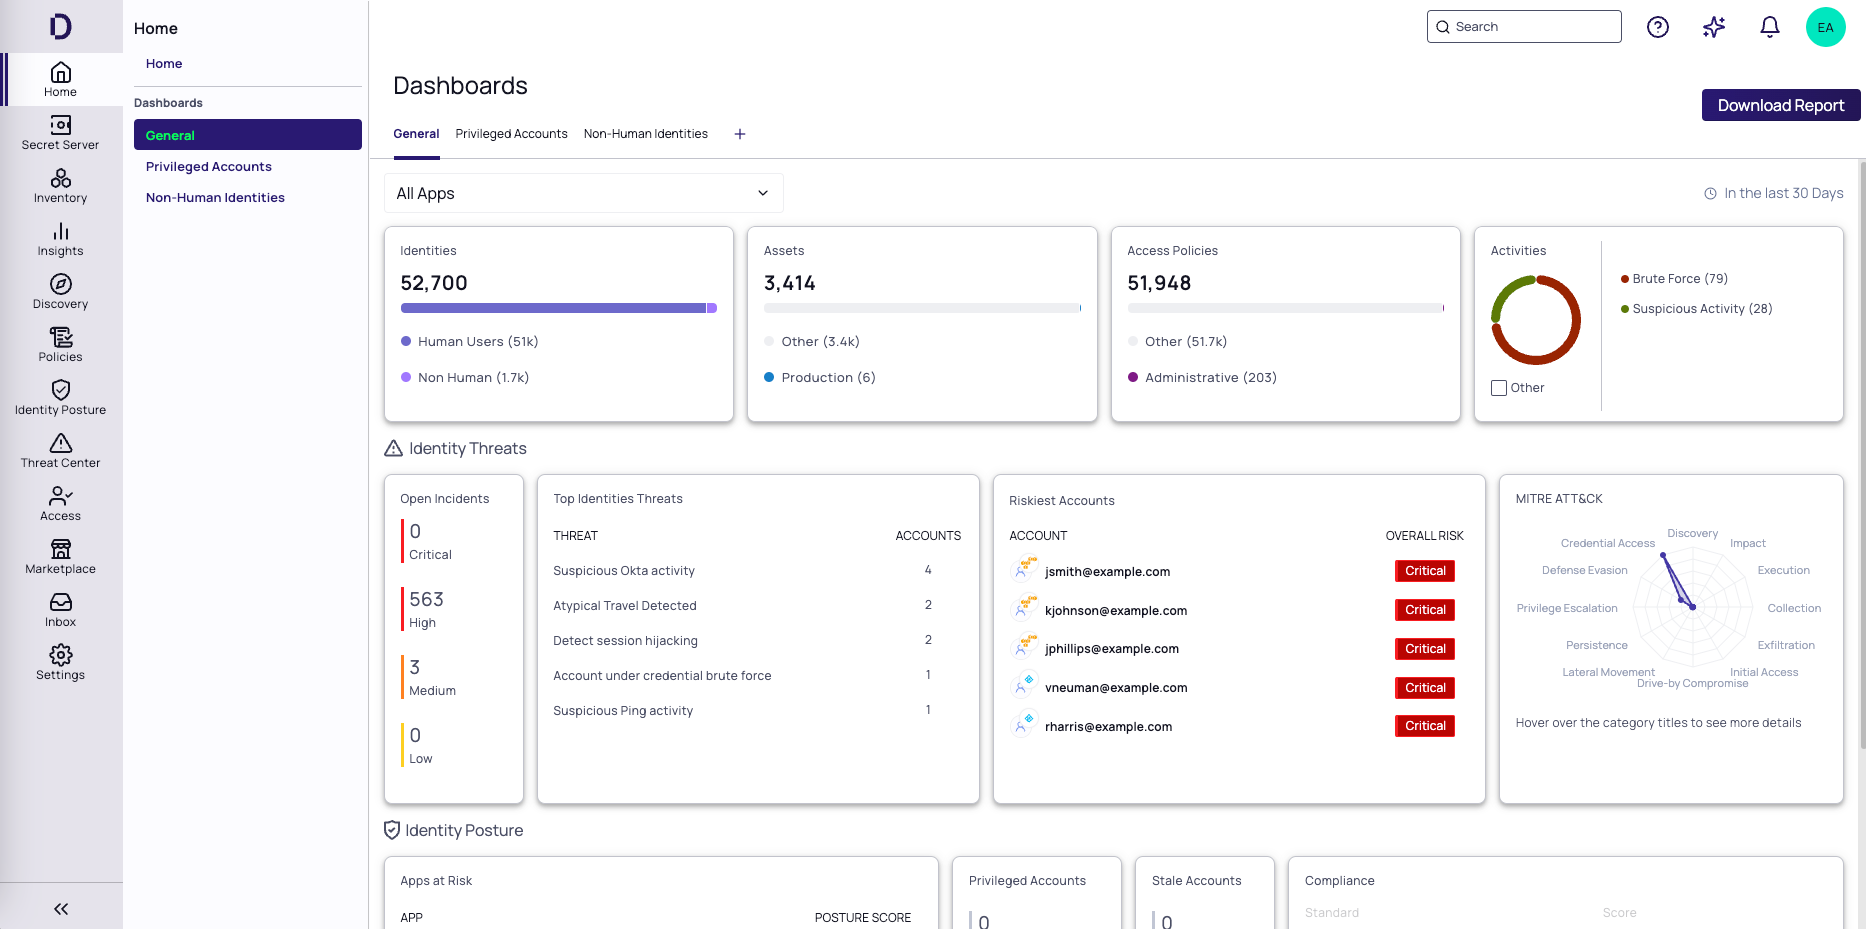Screen dimensions: 1866x929
Task: Click the help question mark icon
Action: tap(1657, 27)
